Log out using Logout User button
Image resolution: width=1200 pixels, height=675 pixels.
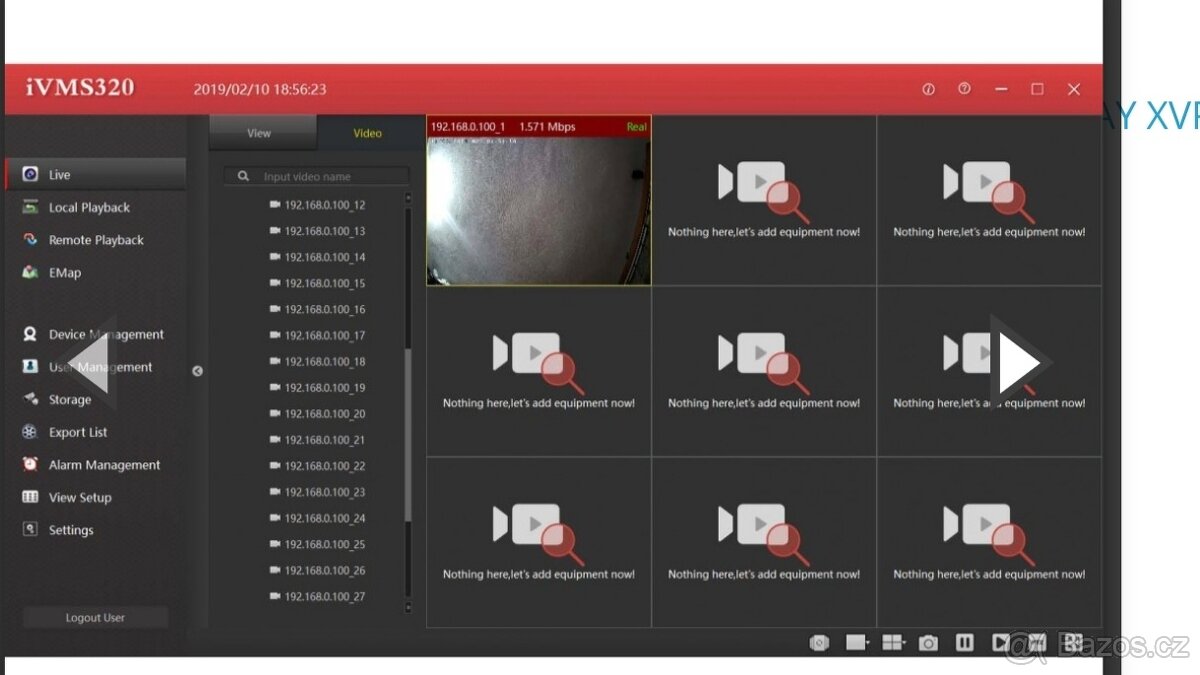95,618
